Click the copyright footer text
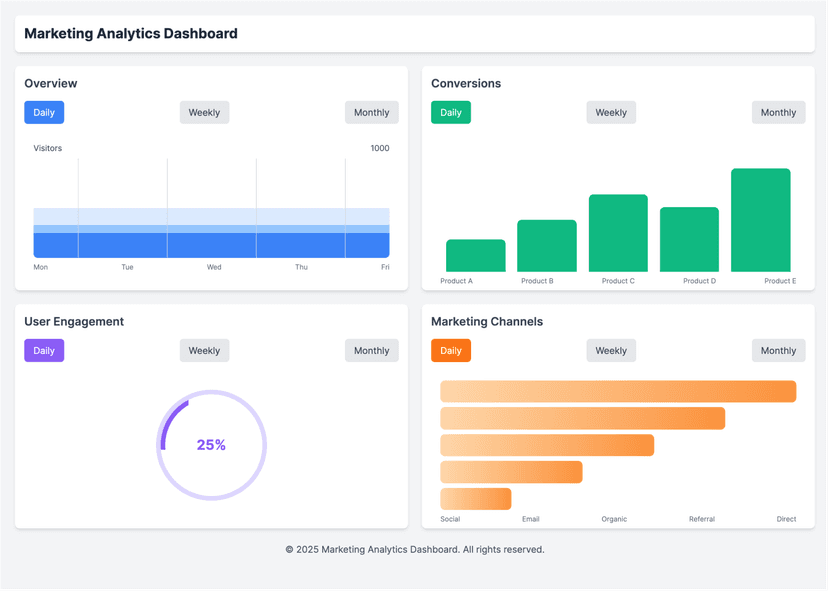Screen dimensions: 828x591 (x=414, y=549)
